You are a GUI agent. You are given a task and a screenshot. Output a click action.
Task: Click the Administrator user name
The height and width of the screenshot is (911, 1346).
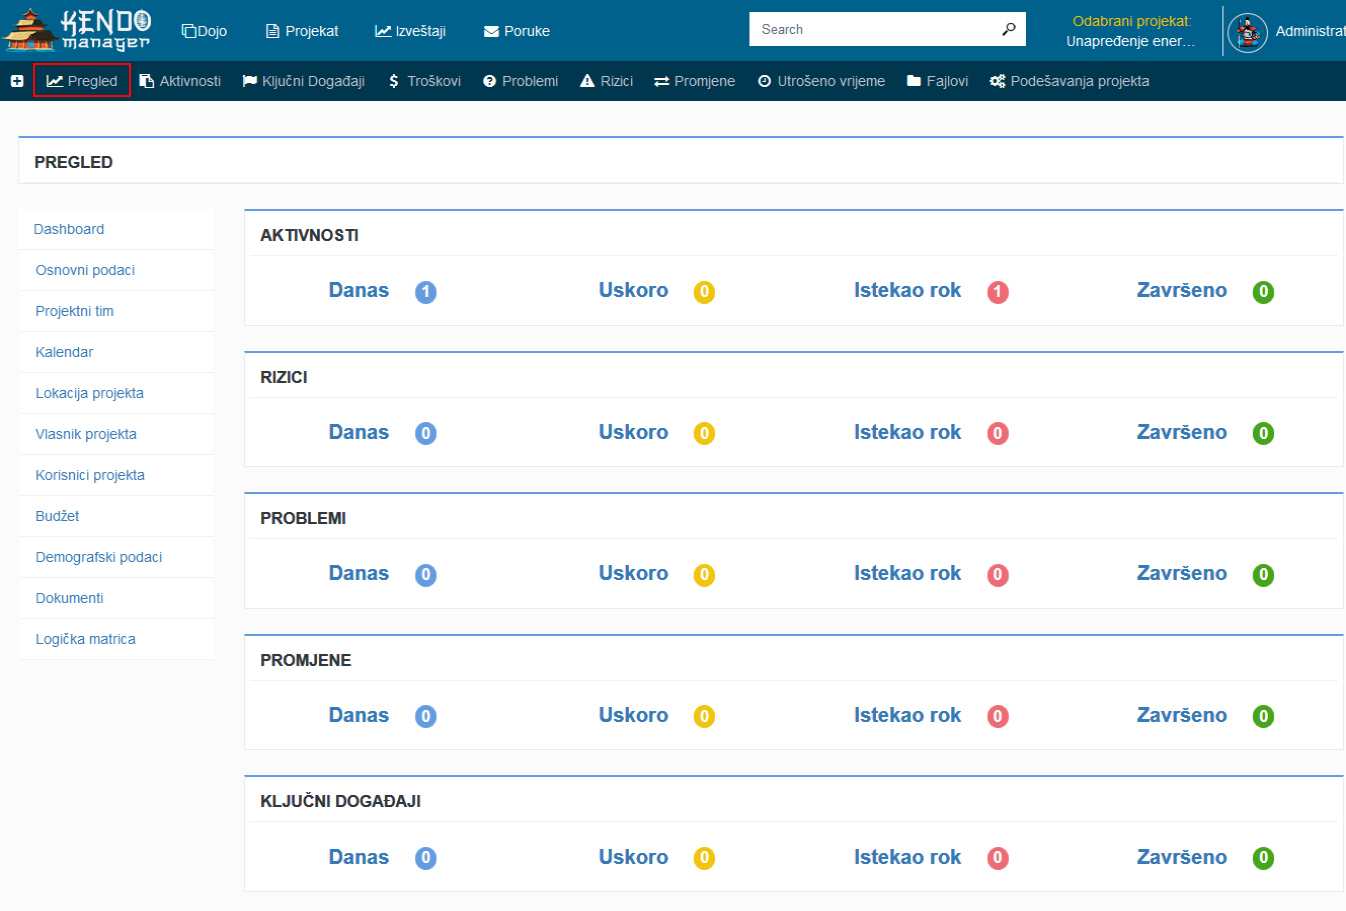(1310, 31)
